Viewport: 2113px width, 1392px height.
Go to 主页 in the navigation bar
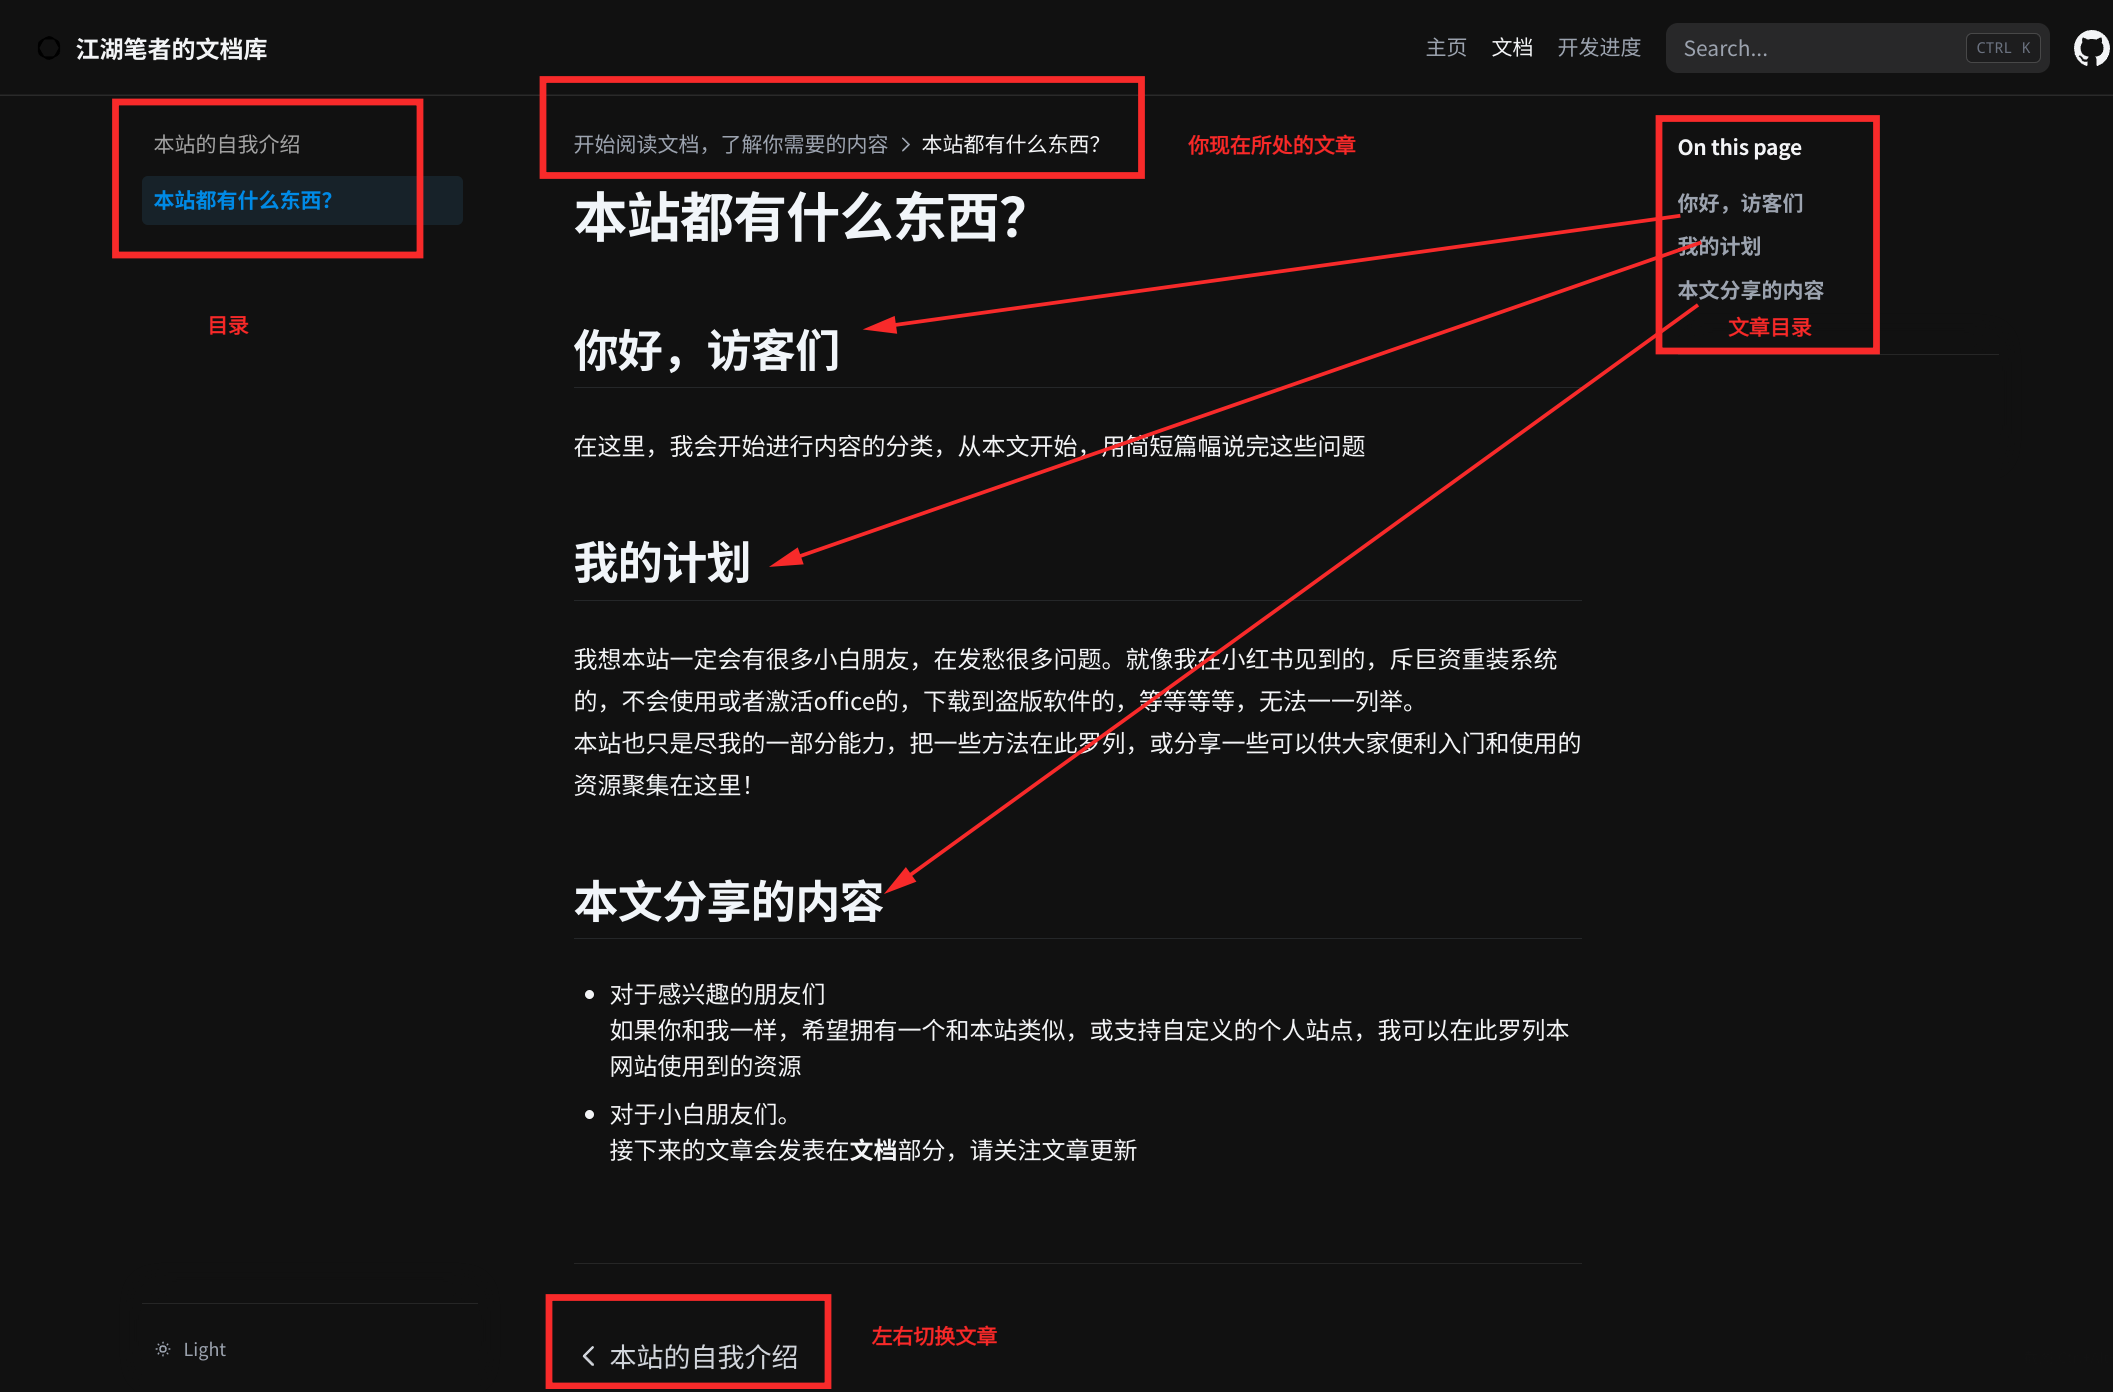(1445, 48)
